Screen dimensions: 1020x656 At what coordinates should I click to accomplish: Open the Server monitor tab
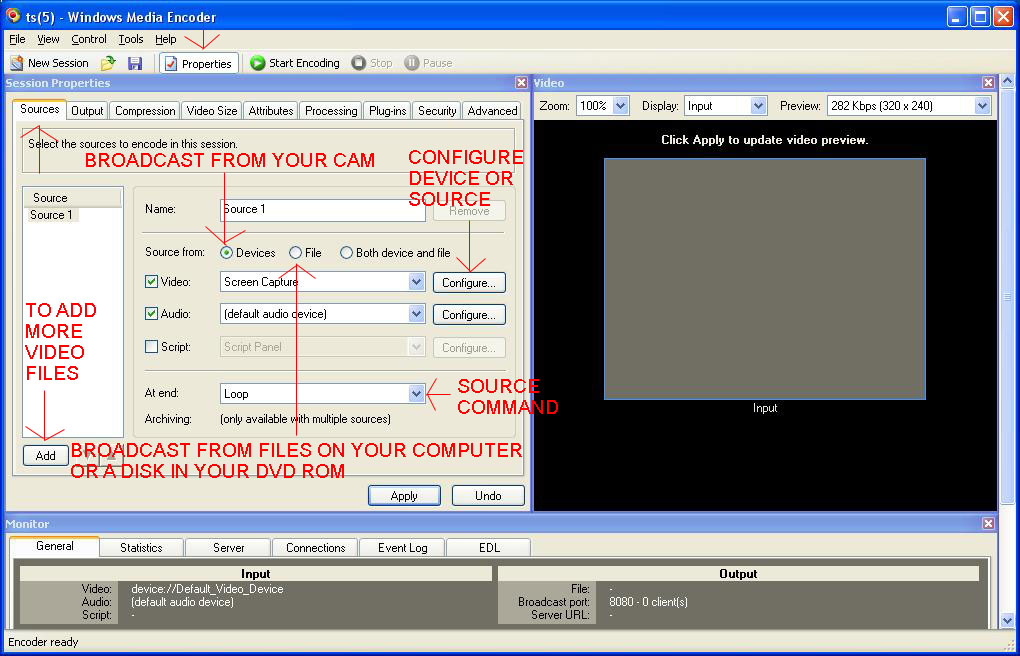pyautogui.click(x=228, y=547)
